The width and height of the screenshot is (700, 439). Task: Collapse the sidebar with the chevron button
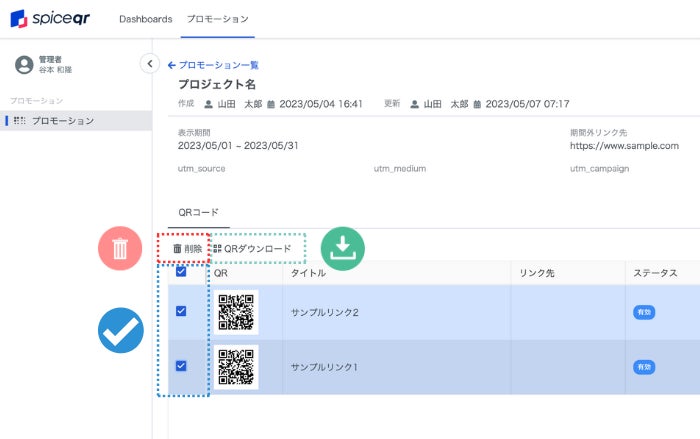[150, 63]
